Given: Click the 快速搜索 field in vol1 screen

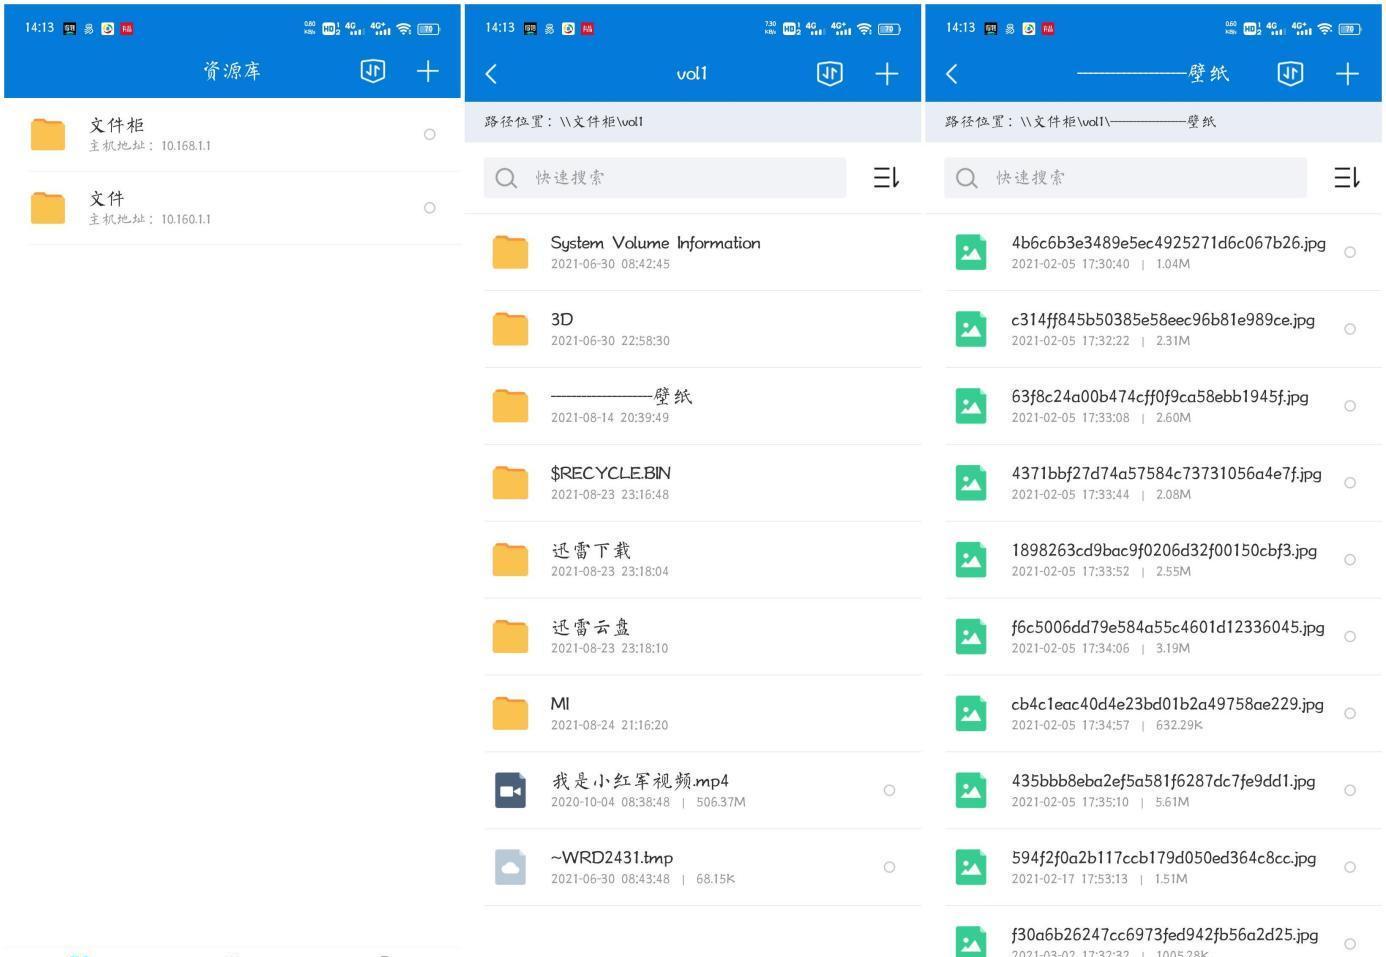Looking at the screenshot, I should coord(665,177).
